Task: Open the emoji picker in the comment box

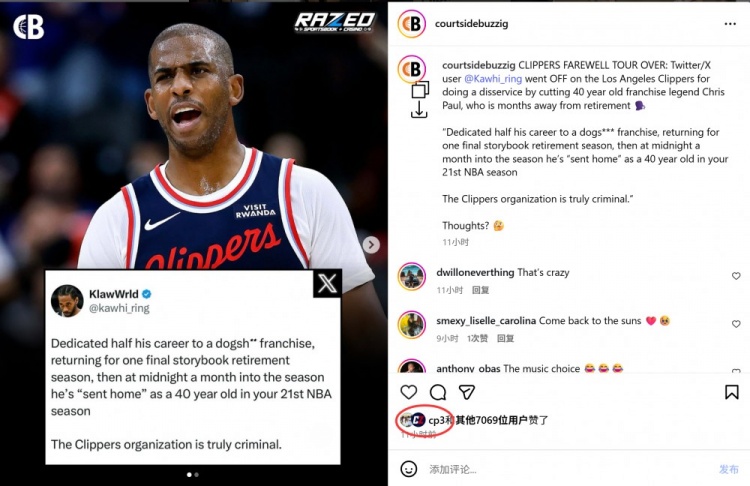Action: pos(408,469)
